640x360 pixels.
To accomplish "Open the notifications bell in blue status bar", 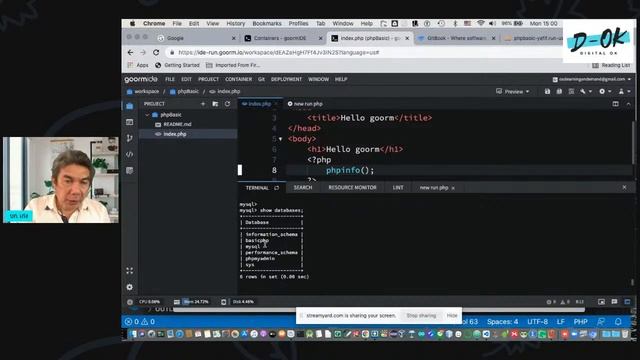I will pos(618,322).
